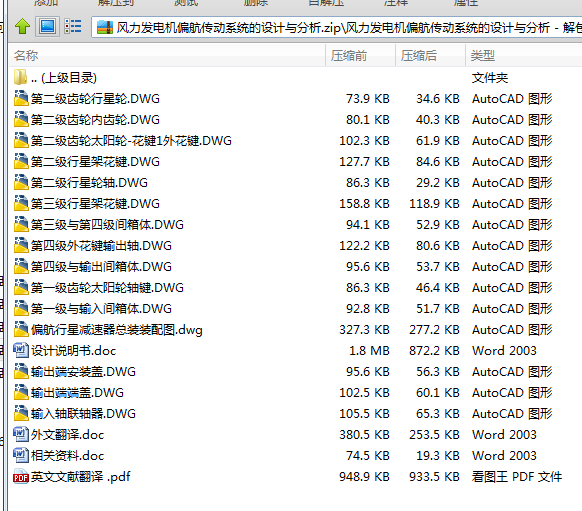The height and width of the screenshot is (511, 582).
Task: Click the icon of 输出端安装盖.DWG
Action: 21,371
